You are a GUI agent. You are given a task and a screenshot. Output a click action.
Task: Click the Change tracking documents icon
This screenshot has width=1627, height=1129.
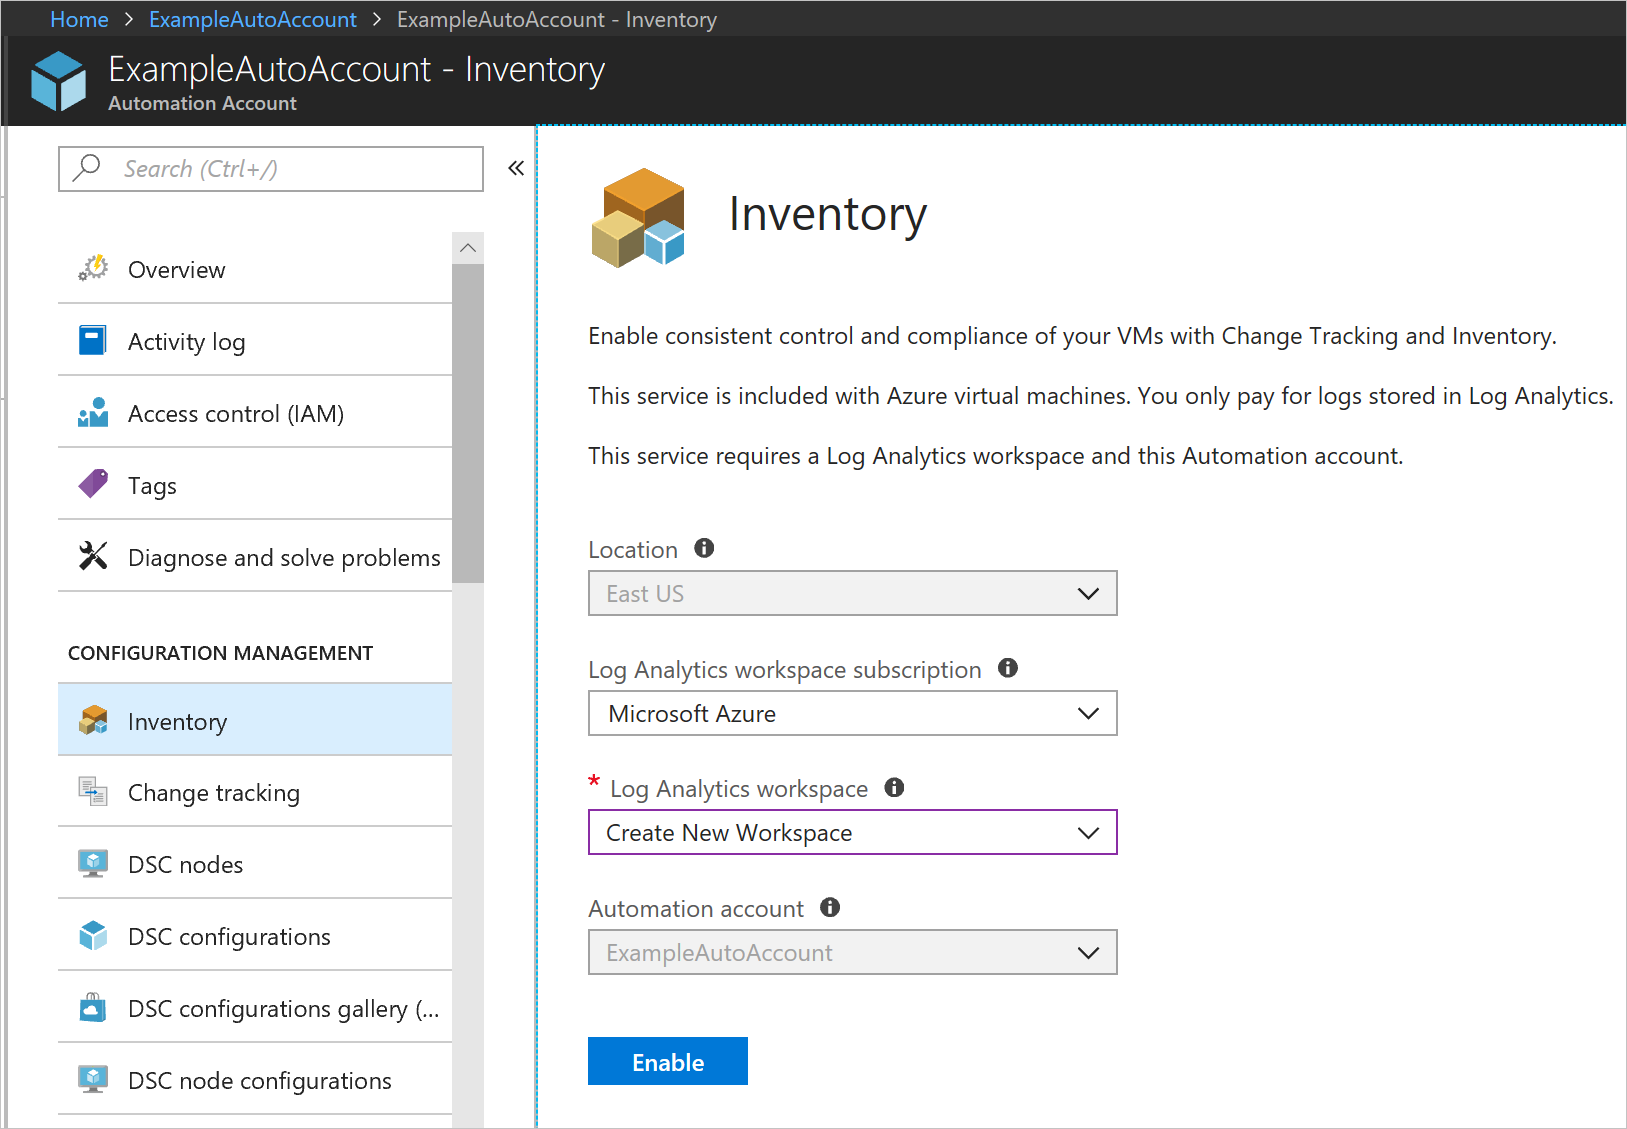coord(93,791)
